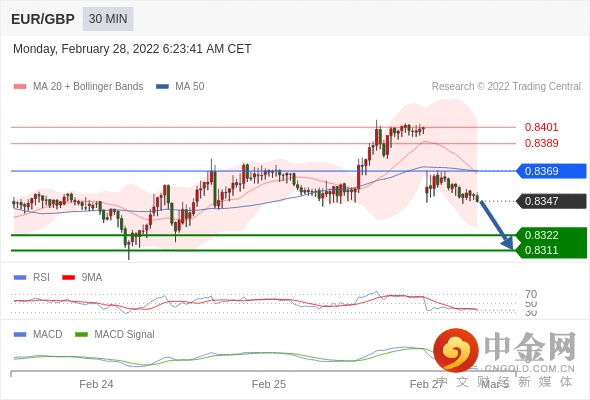Viewport: 590px width, 400px height.
Task: Click the MA 50 blue legend swatch
Action: (x=162, y=87)
